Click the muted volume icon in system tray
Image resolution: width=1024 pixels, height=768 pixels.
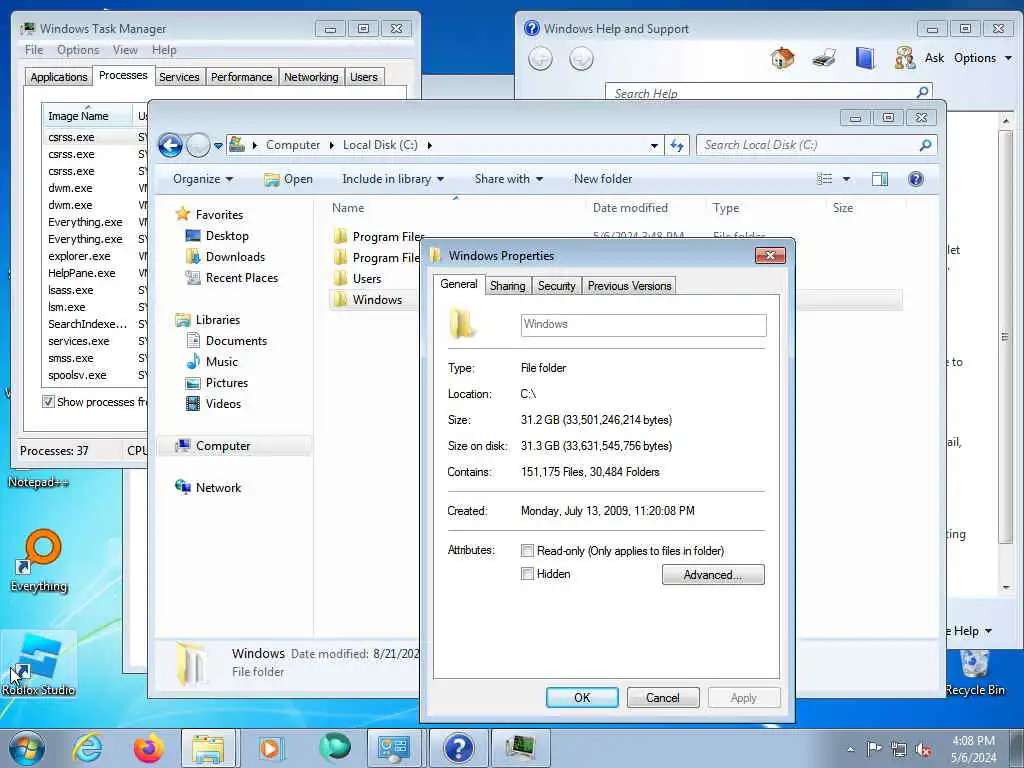point(923,749)
